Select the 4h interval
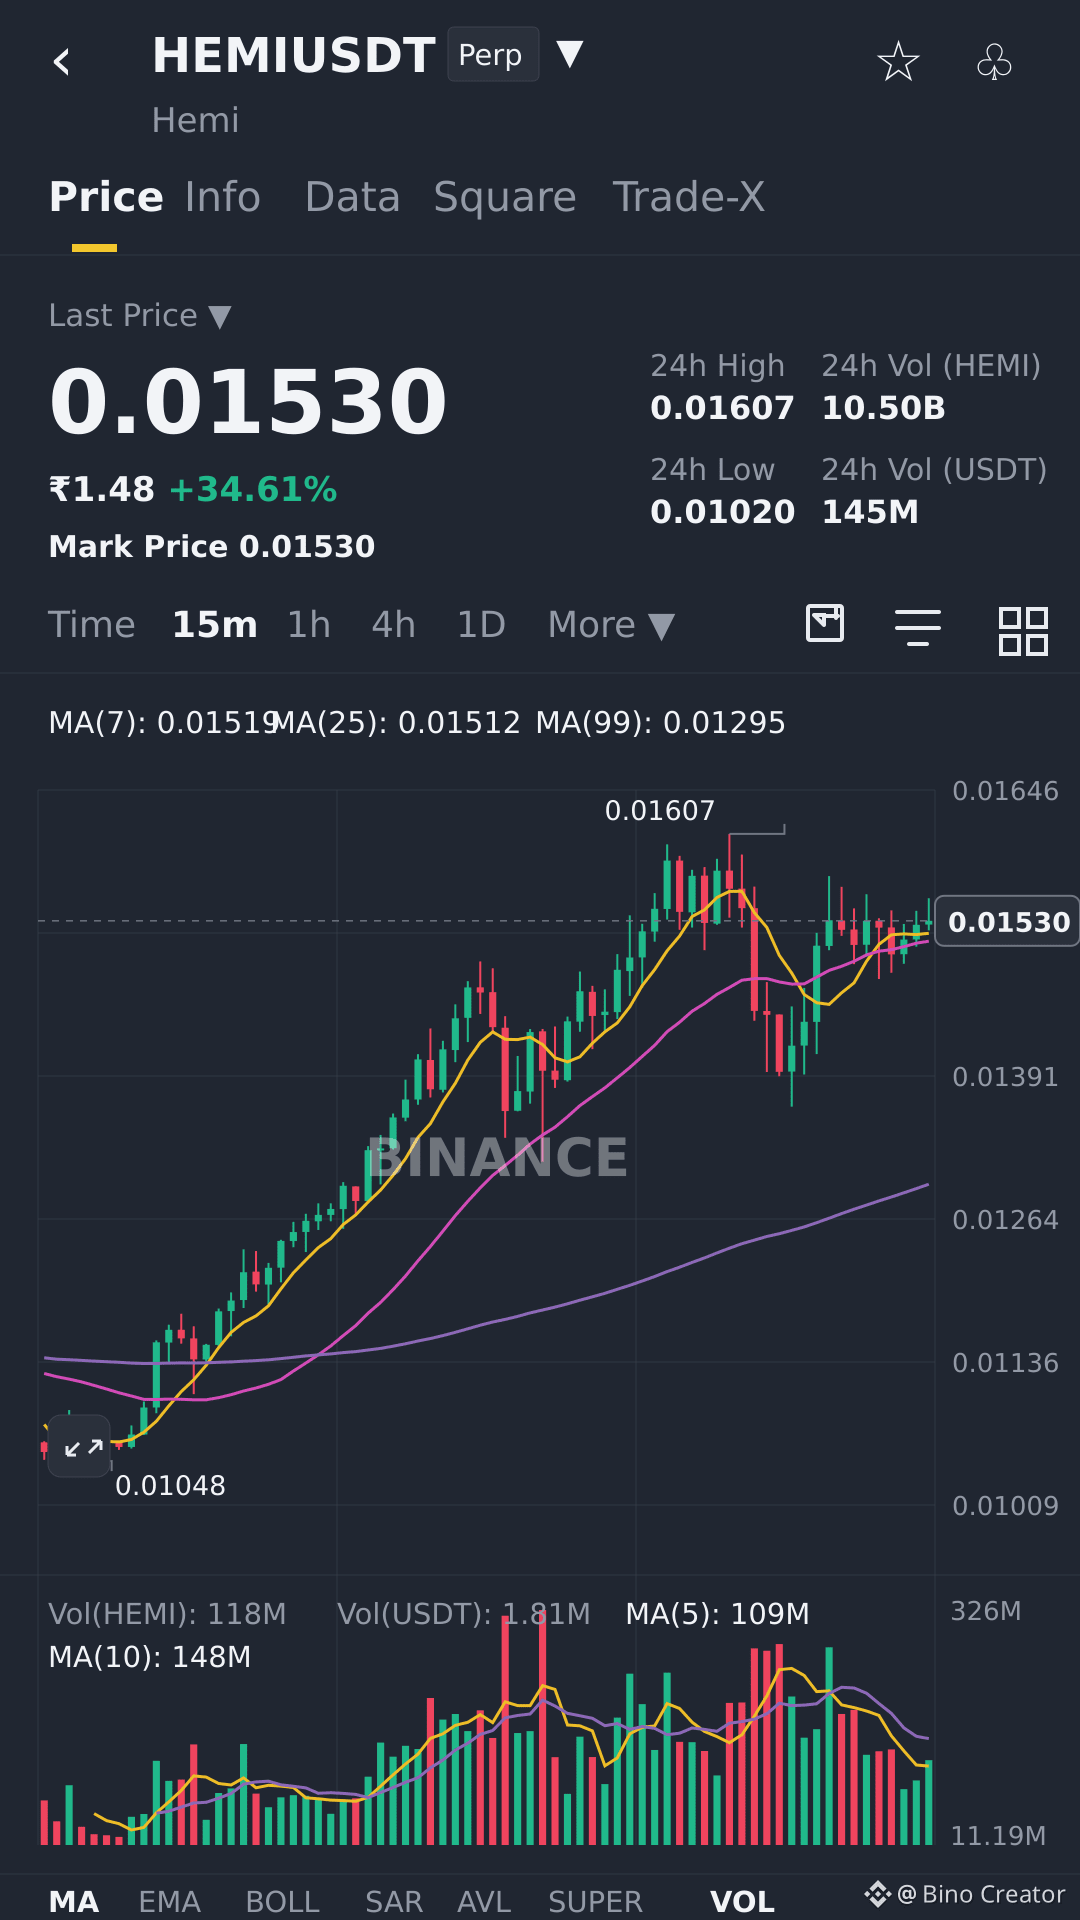Image resolution: width=1080 pixels, height=1920 pixels. coord(393,625)
